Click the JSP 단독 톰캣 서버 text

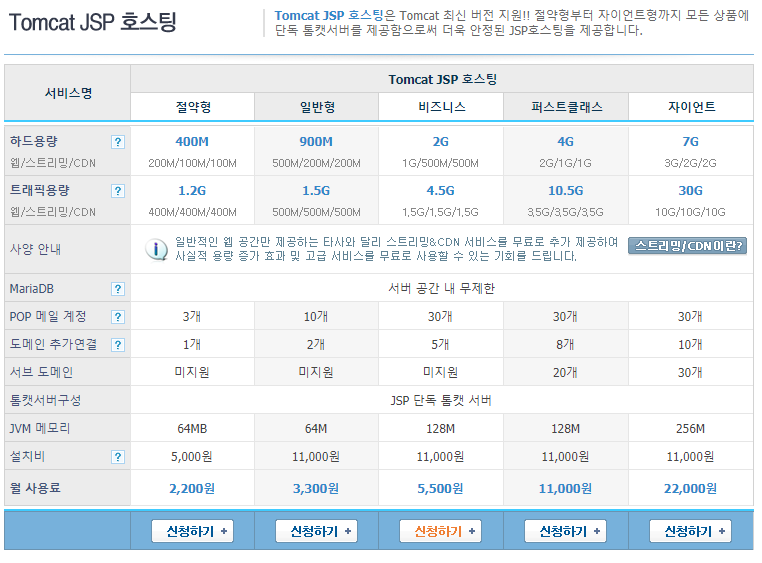click(441, 400)
